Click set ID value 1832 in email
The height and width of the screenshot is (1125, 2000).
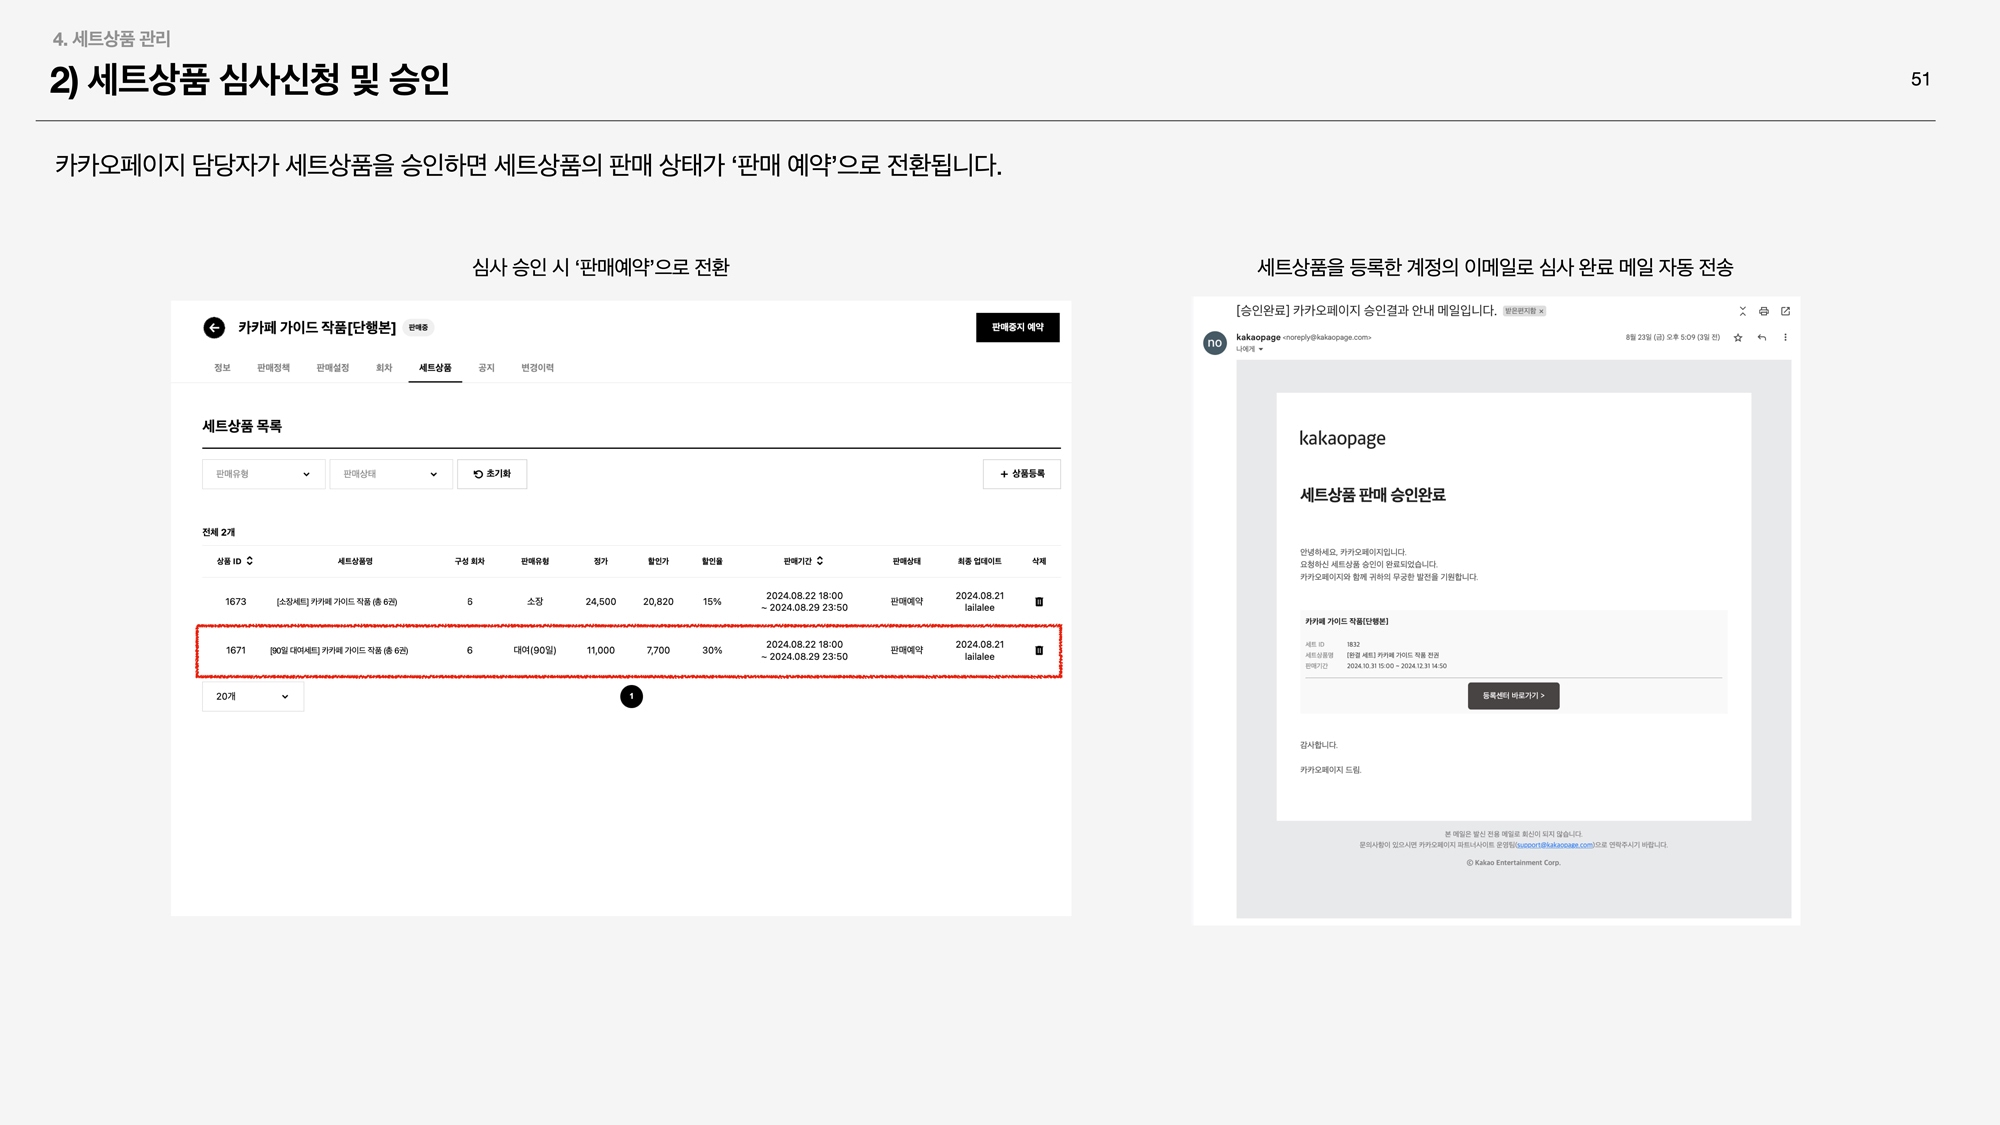point(1353,645)
